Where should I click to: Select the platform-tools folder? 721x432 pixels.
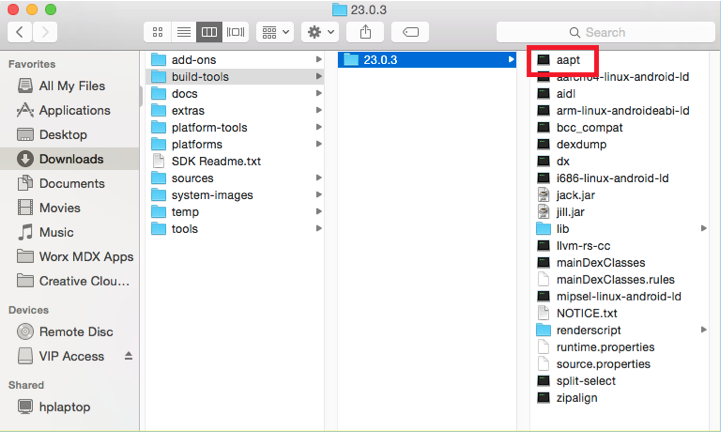pyautogui.click(x=235, y=127)
